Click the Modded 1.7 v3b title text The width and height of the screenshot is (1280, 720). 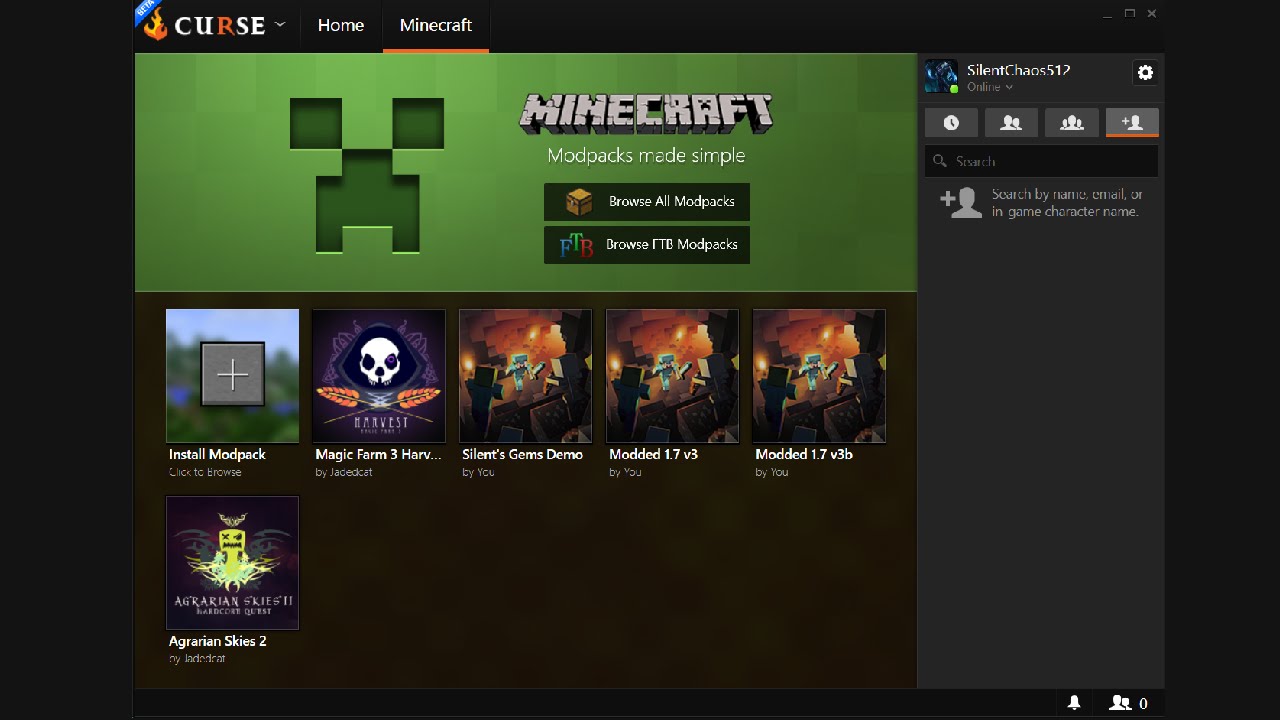(804, 454)
